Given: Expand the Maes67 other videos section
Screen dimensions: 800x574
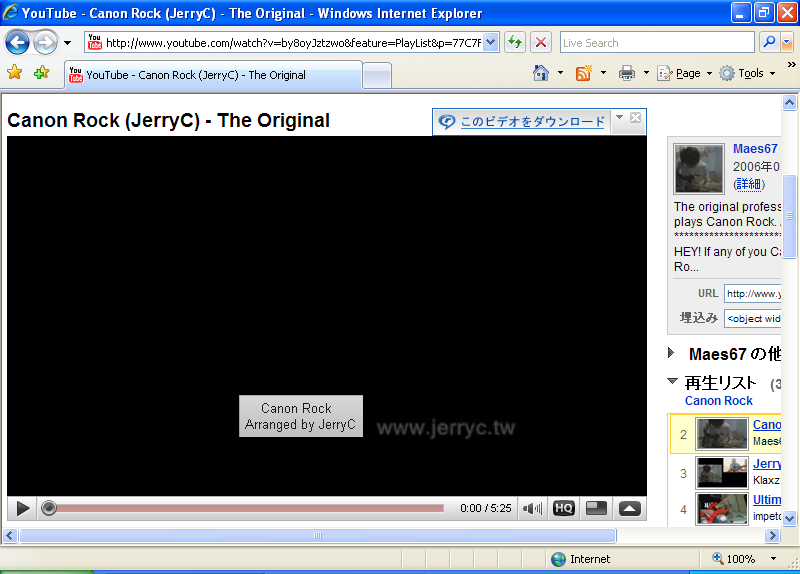Looking at the screenshot, I should 671,353.
